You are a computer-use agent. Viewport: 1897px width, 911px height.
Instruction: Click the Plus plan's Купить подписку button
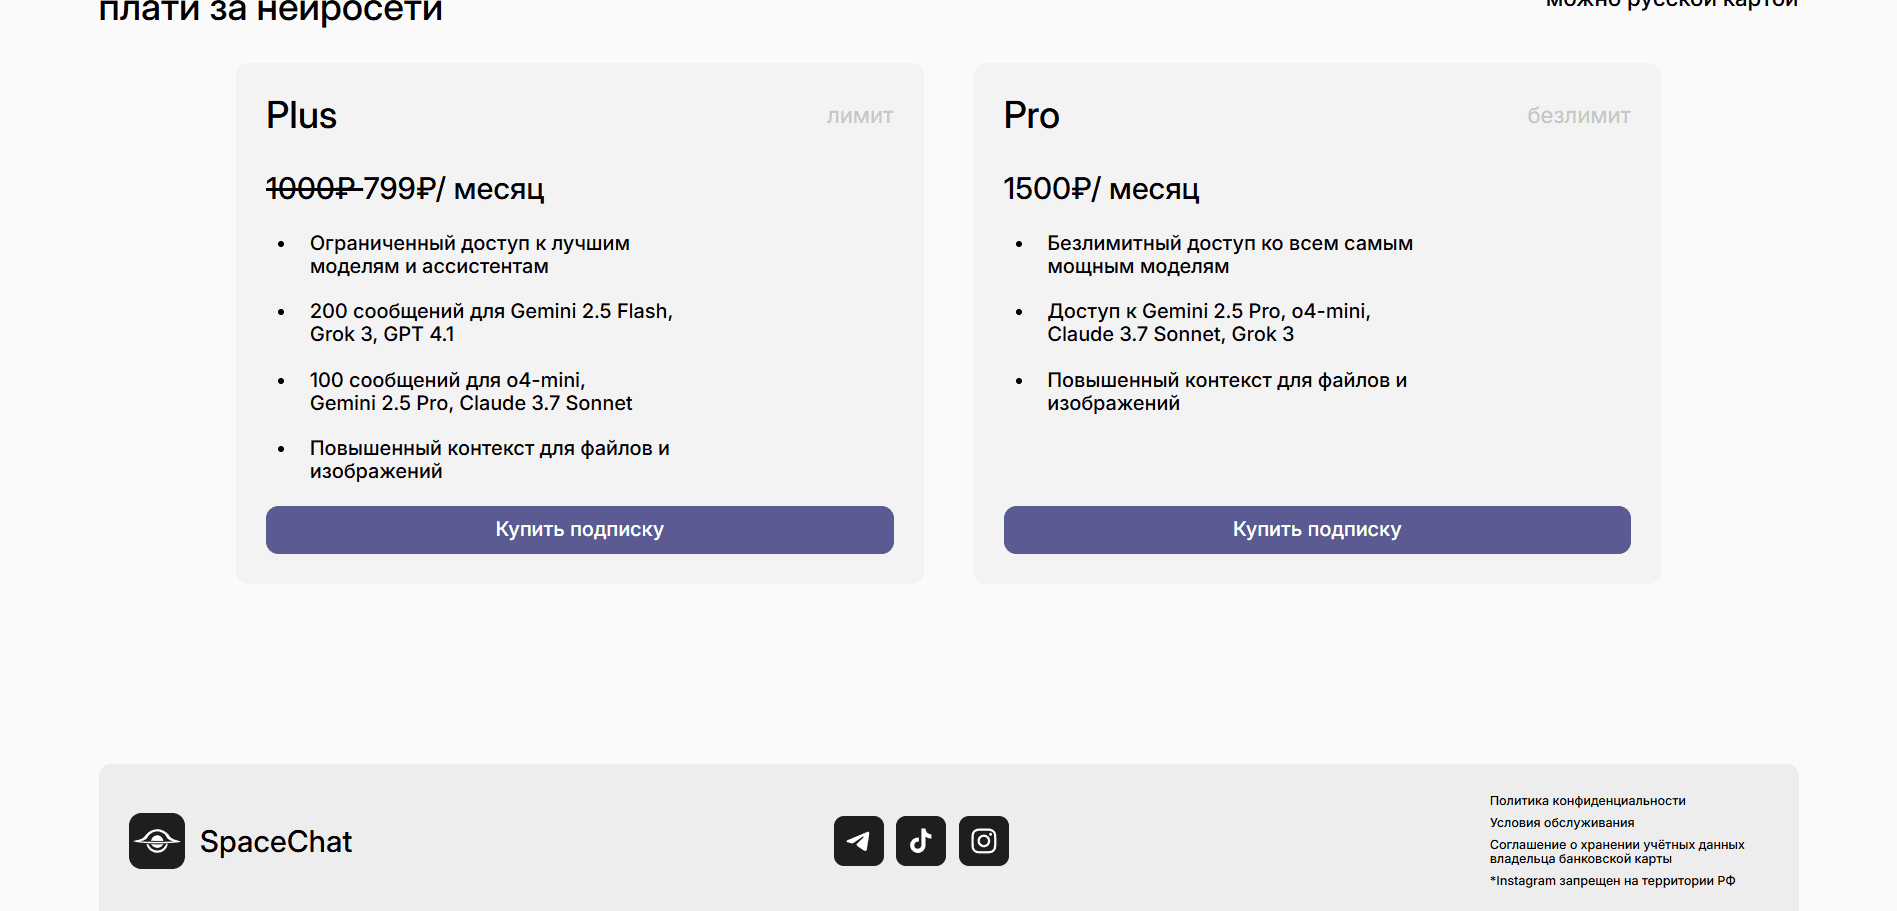click(x=579, y=530)
